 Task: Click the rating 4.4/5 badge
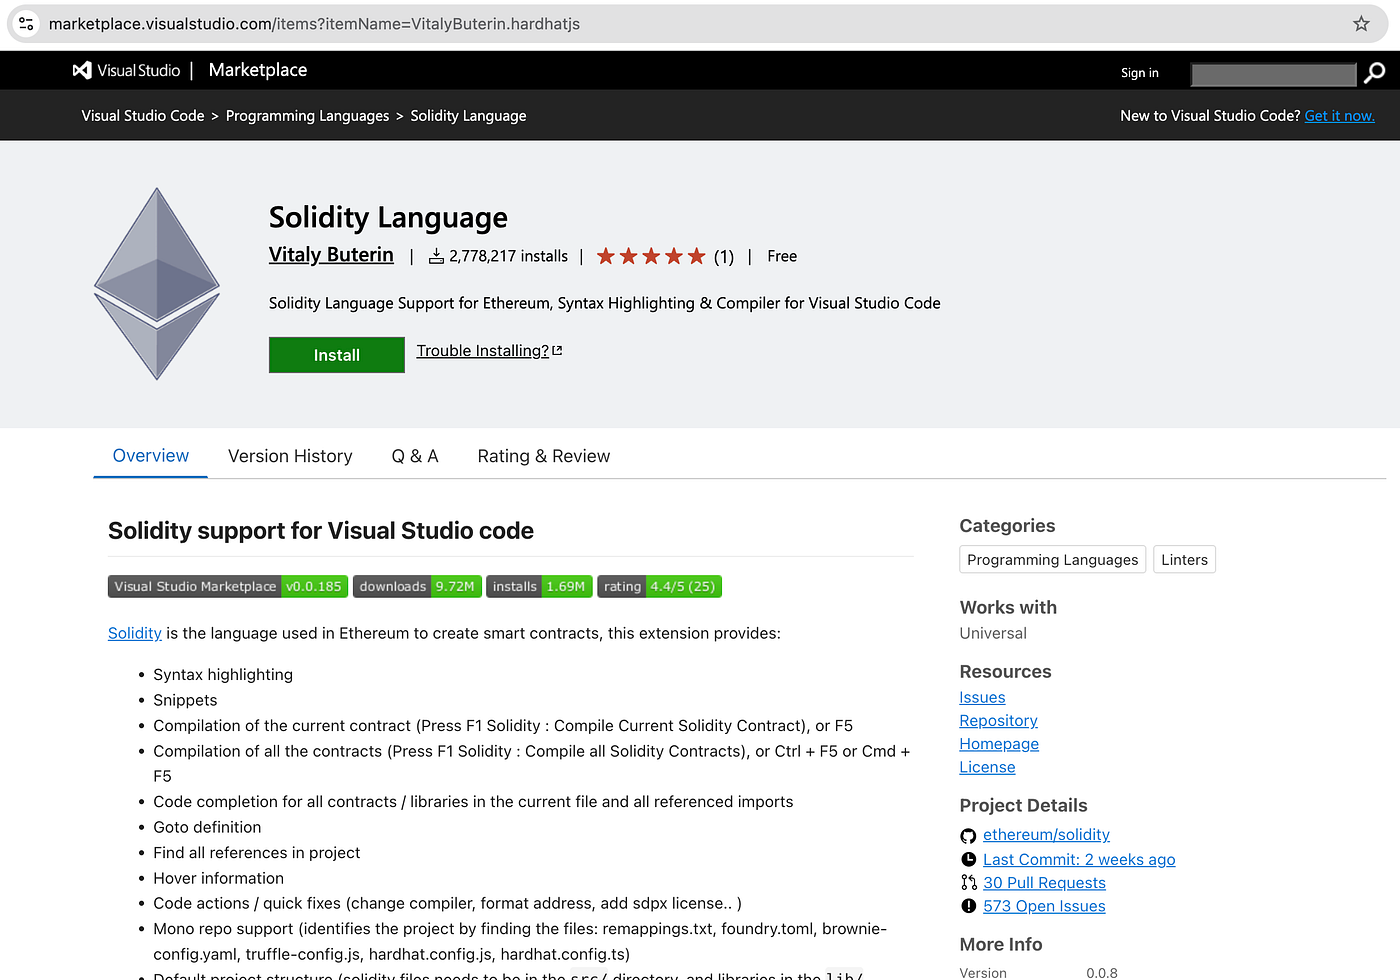(659, 587)
